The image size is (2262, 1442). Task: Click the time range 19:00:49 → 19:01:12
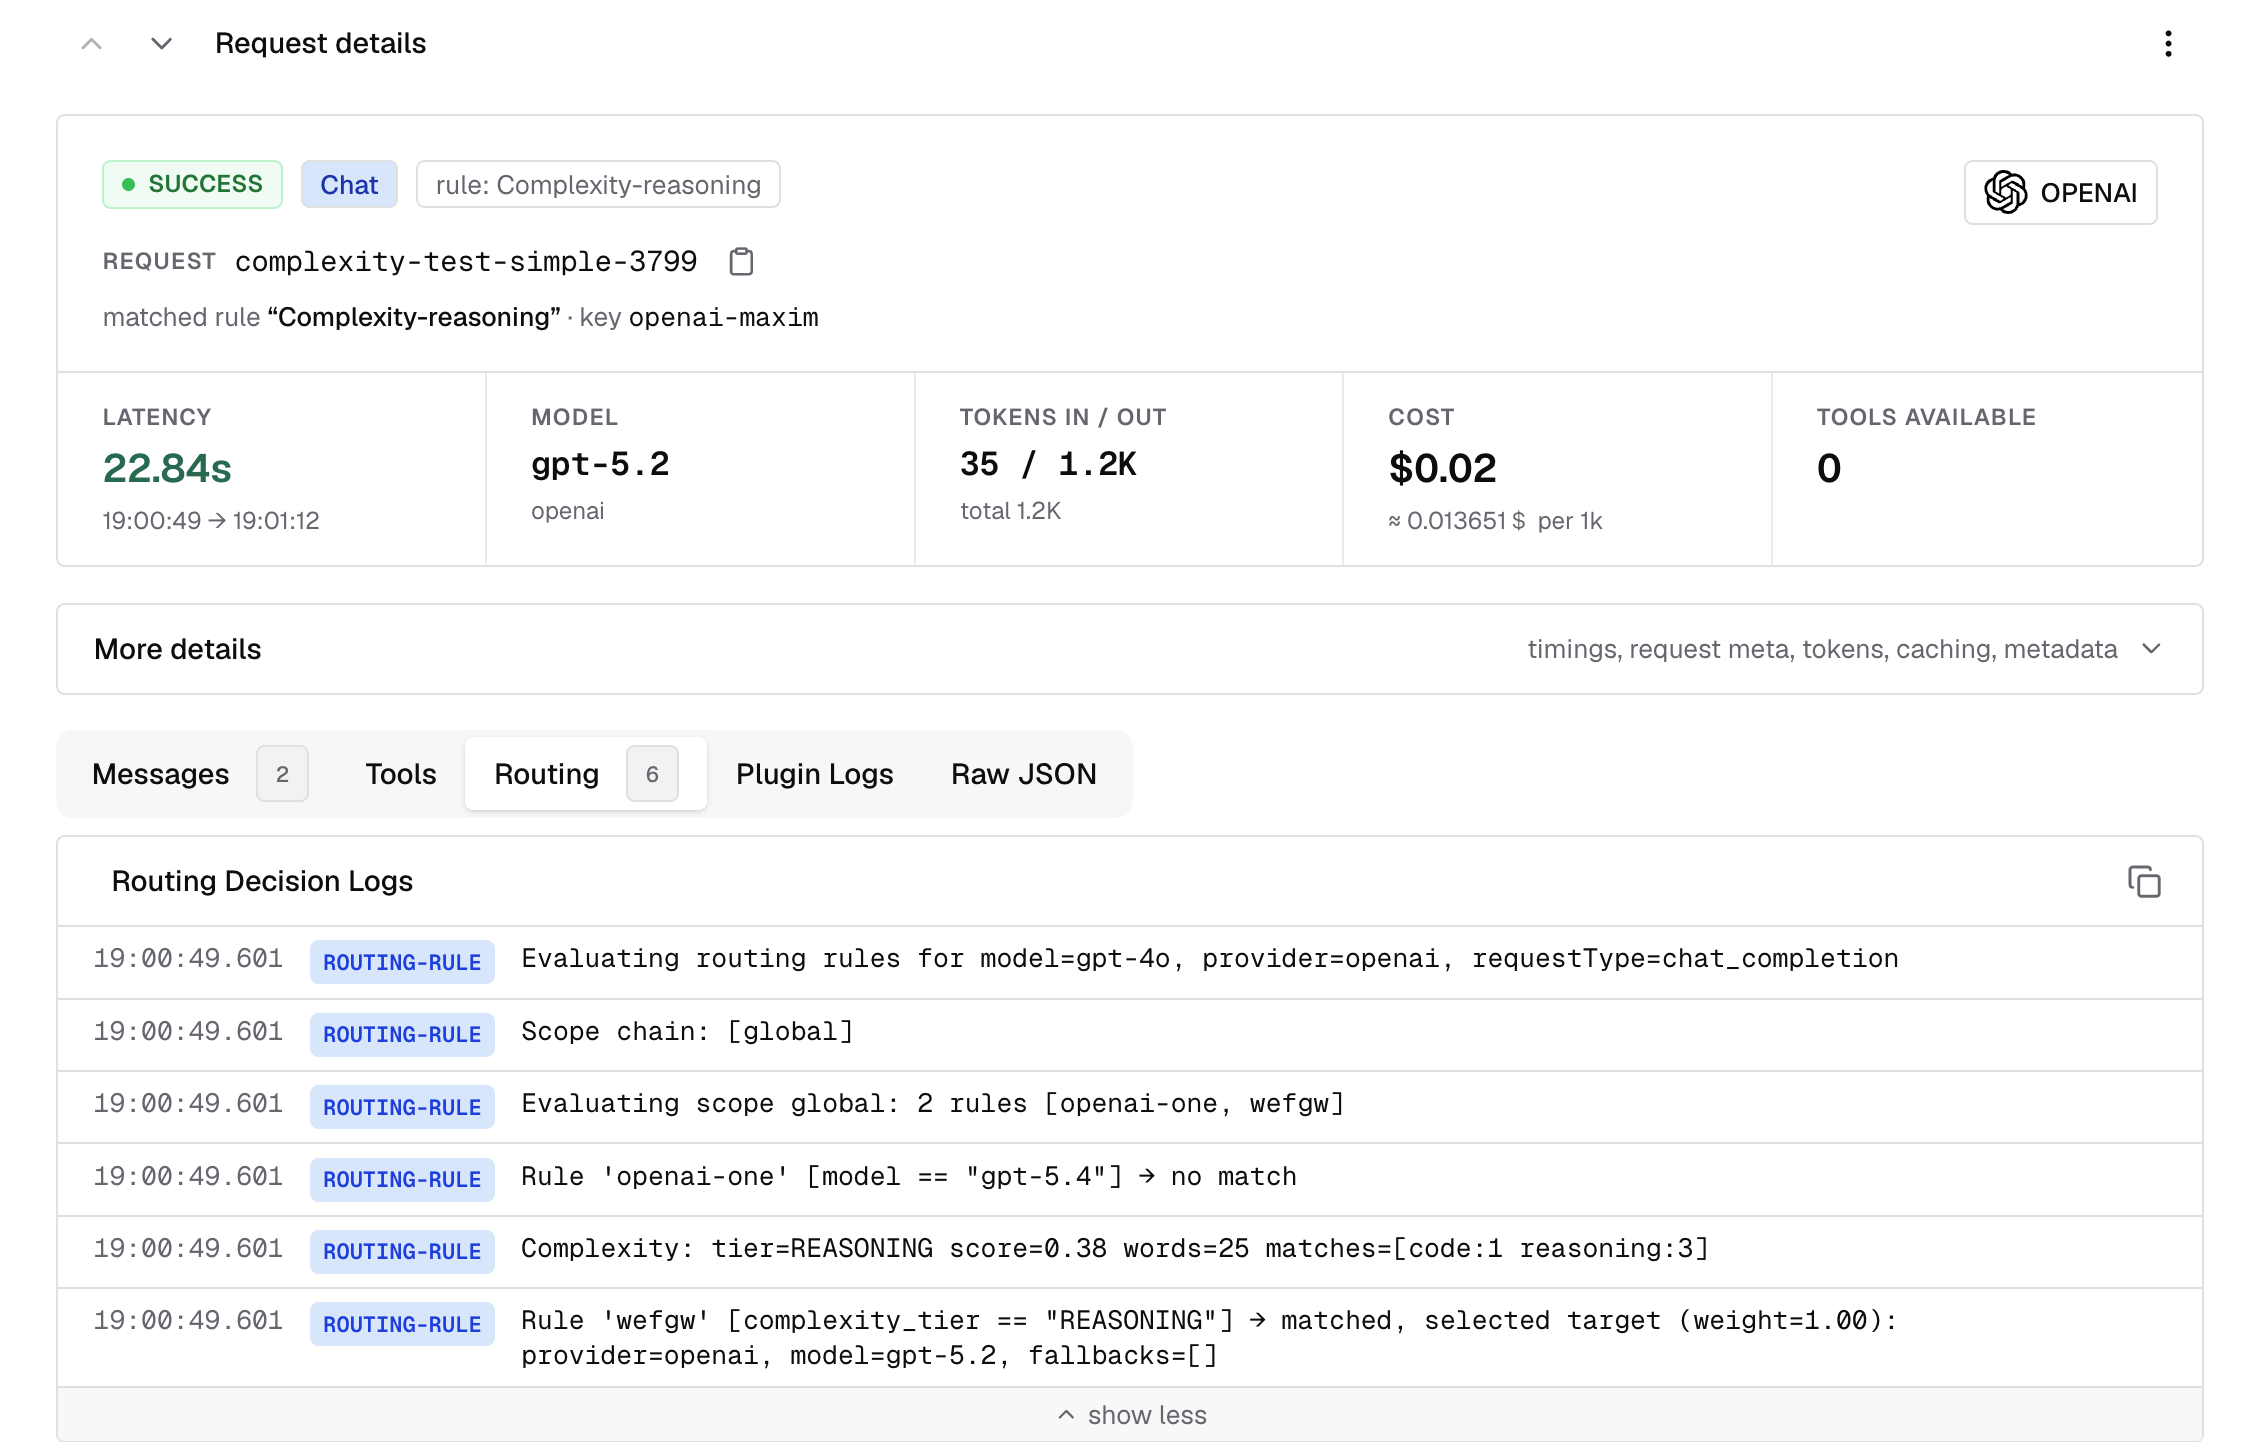pos(211,521)
